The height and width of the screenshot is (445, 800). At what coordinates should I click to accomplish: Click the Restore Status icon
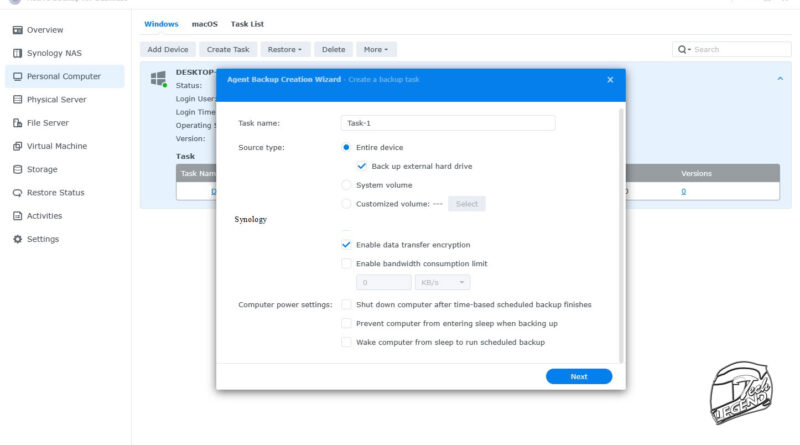pos(17,193)
